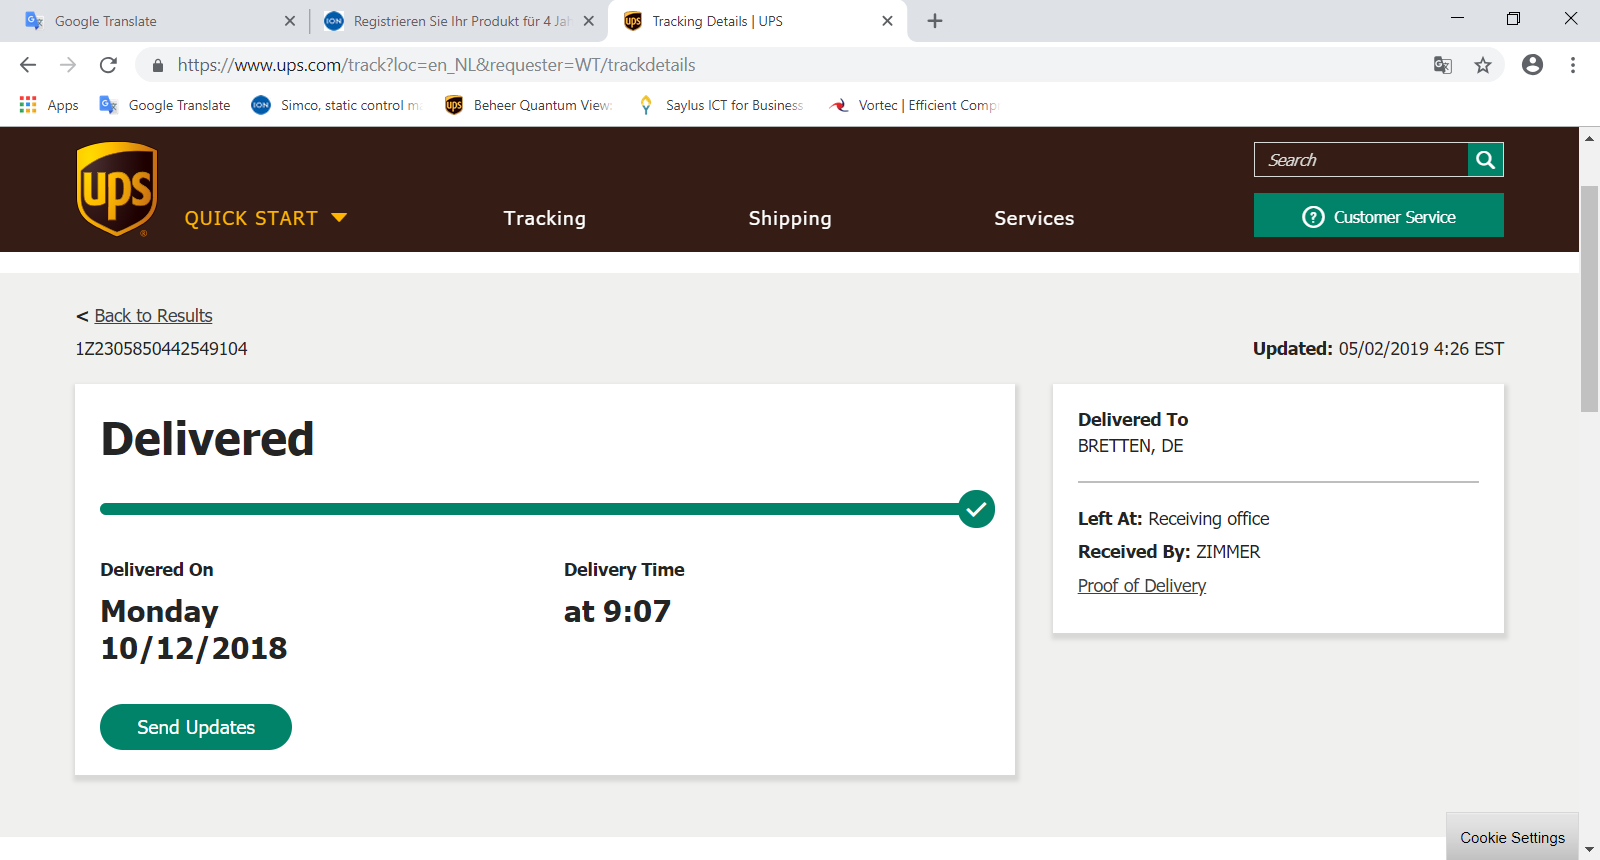1600x860 pixels.
Task: Click the Send Updates button
Action: [x=196, y=727]
